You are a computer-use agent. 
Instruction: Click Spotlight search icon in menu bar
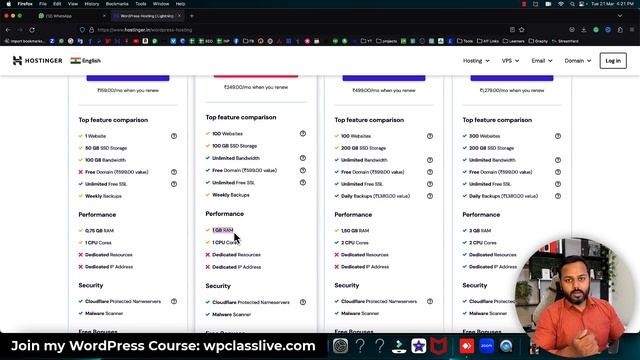click(572, 4)
